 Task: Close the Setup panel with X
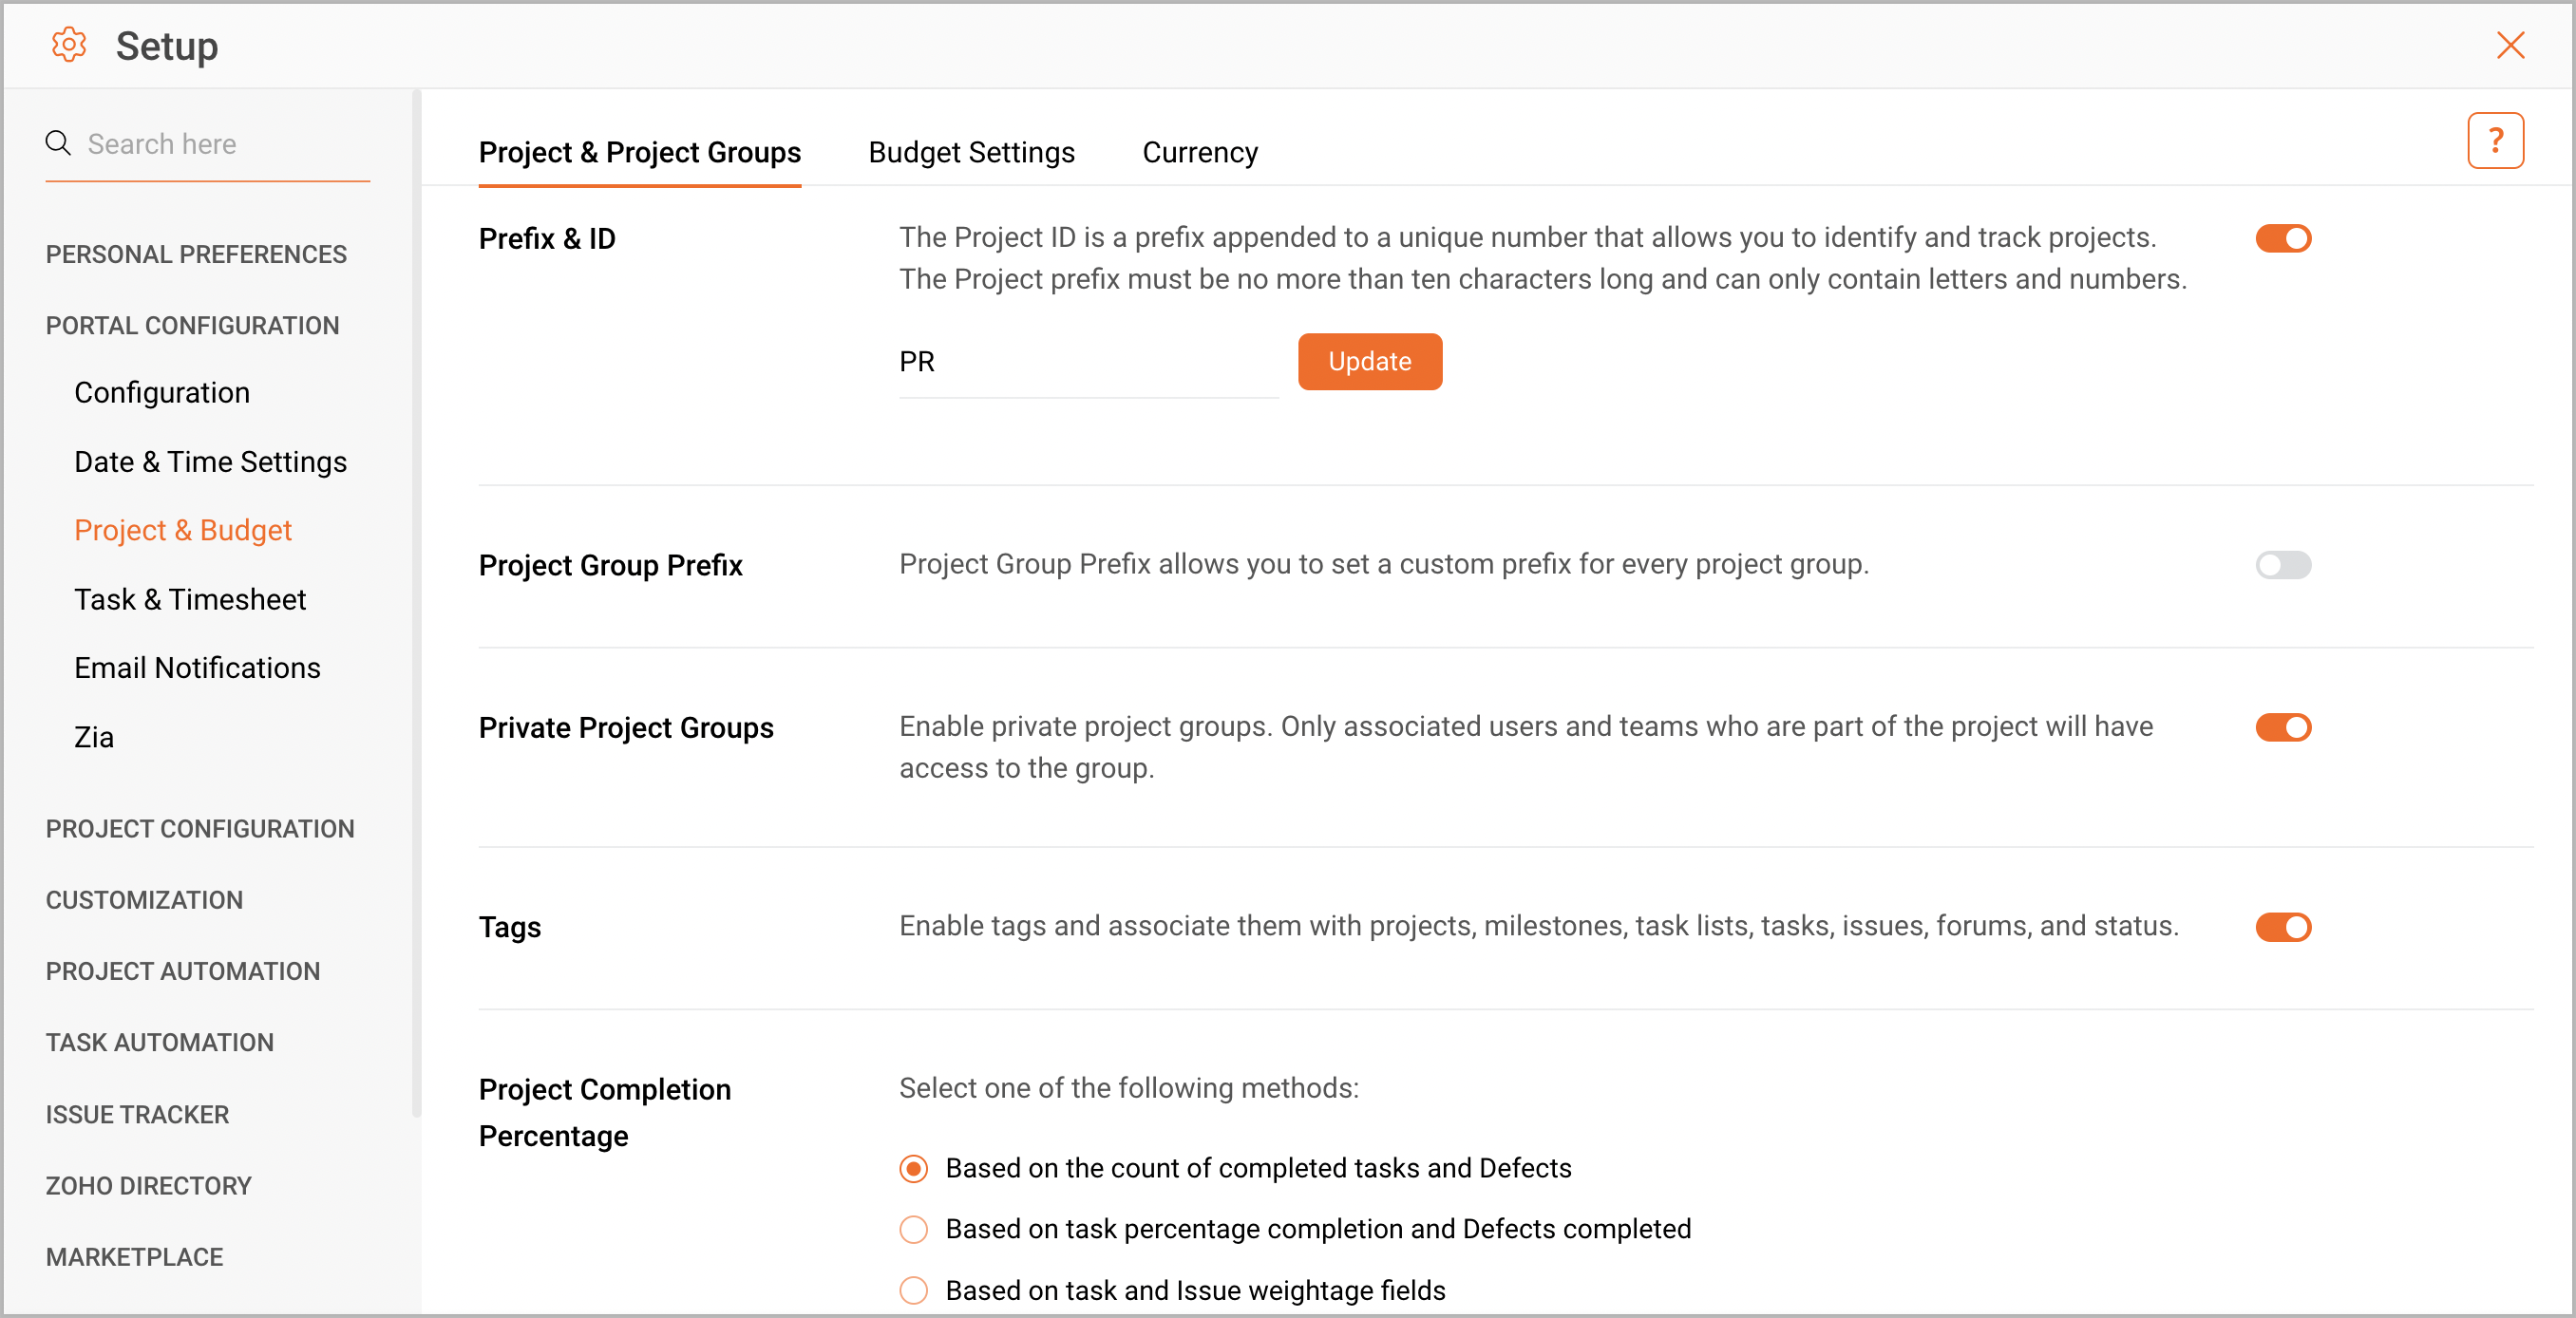tap(2510, 45)
